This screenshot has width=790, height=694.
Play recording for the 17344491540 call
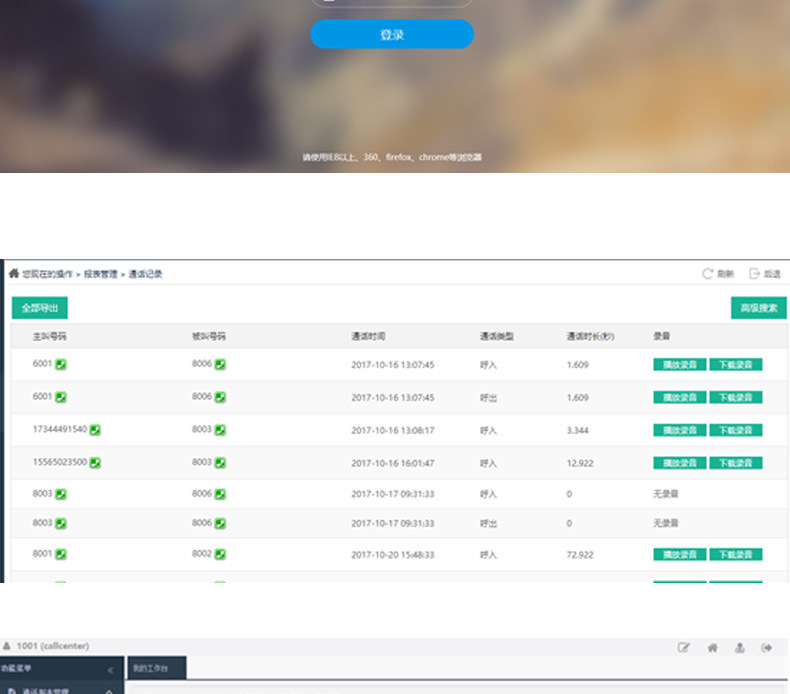click(679, 430)
